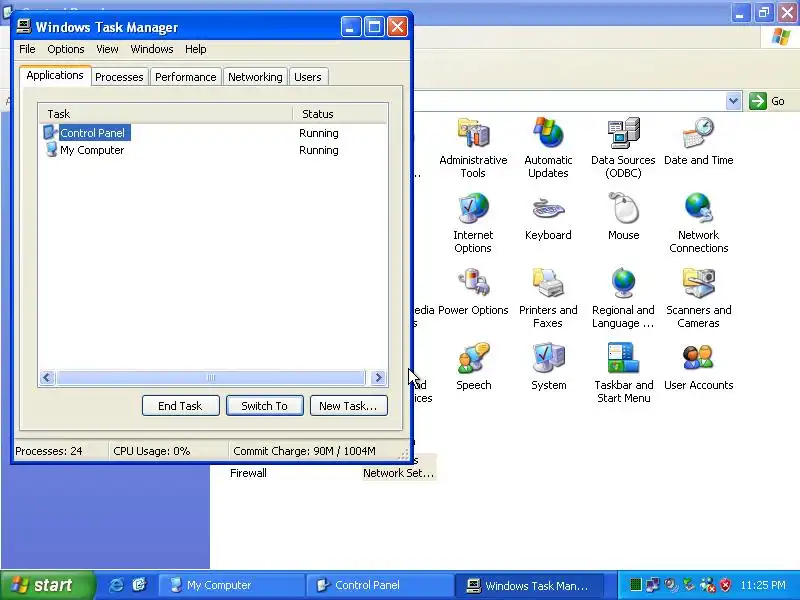Viewport: 800px width, 600px height.
Task: Select the Applications tab
Action: [55, 75]
